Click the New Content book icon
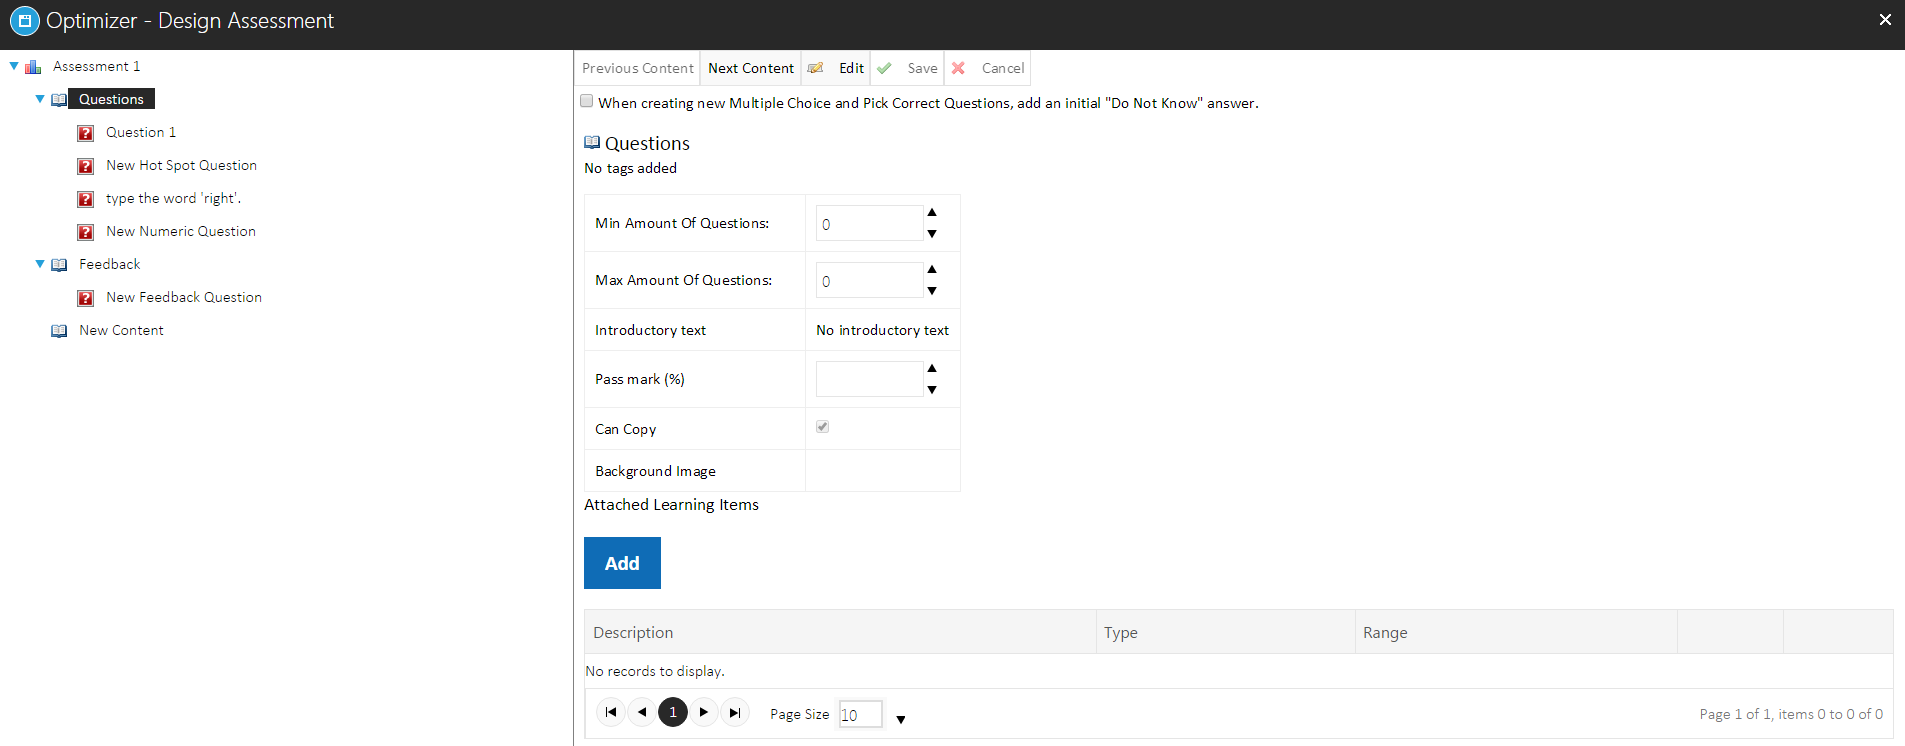Screen dimensions: 1905x746 59,331
